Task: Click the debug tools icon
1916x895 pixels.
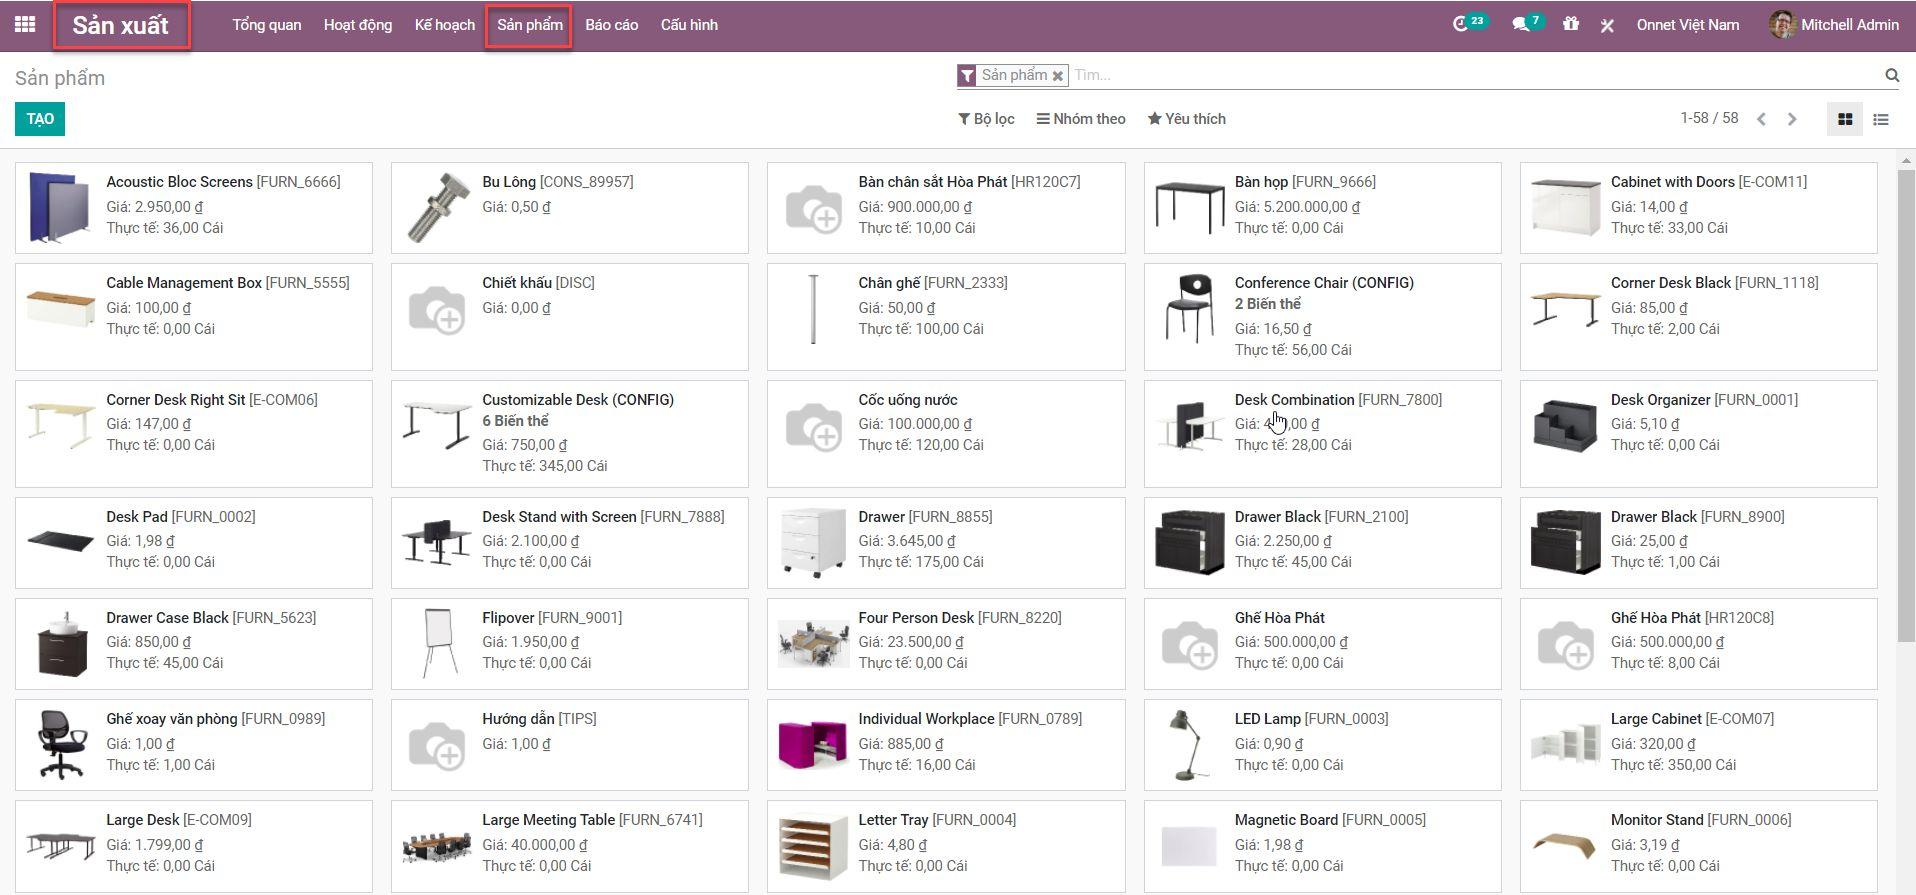Action: [1607, 26]
